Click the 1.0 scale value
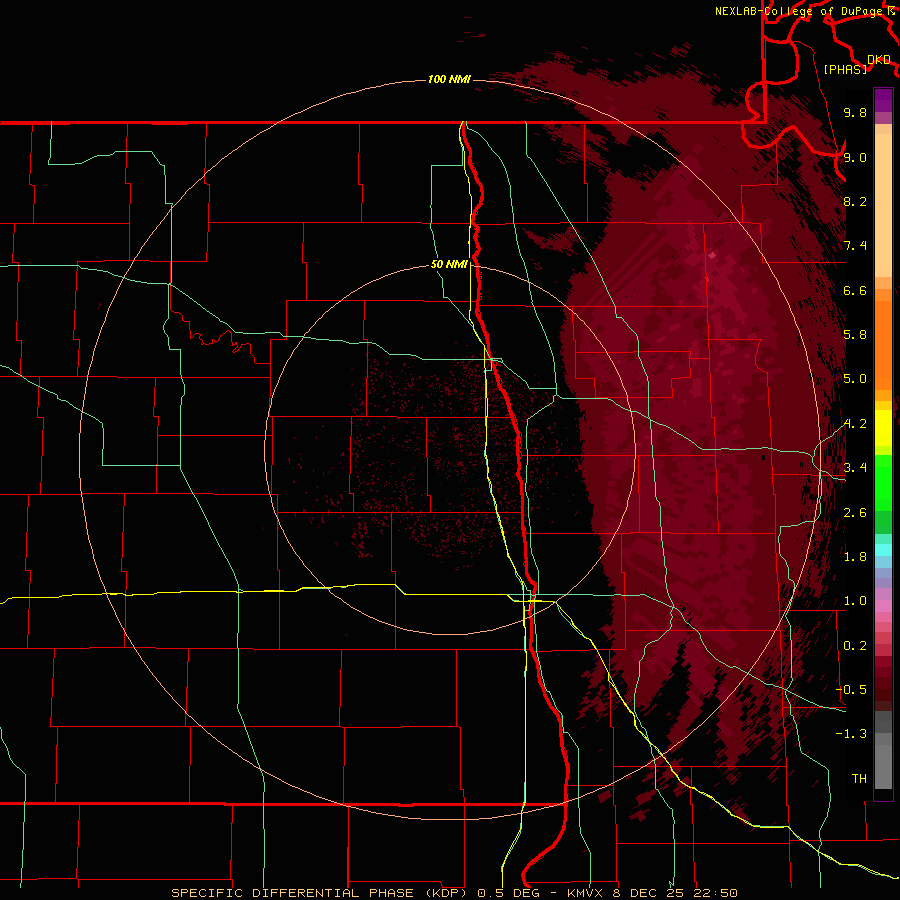The width and height of the screenshot is (900, 900). click(x=855, y=600)
